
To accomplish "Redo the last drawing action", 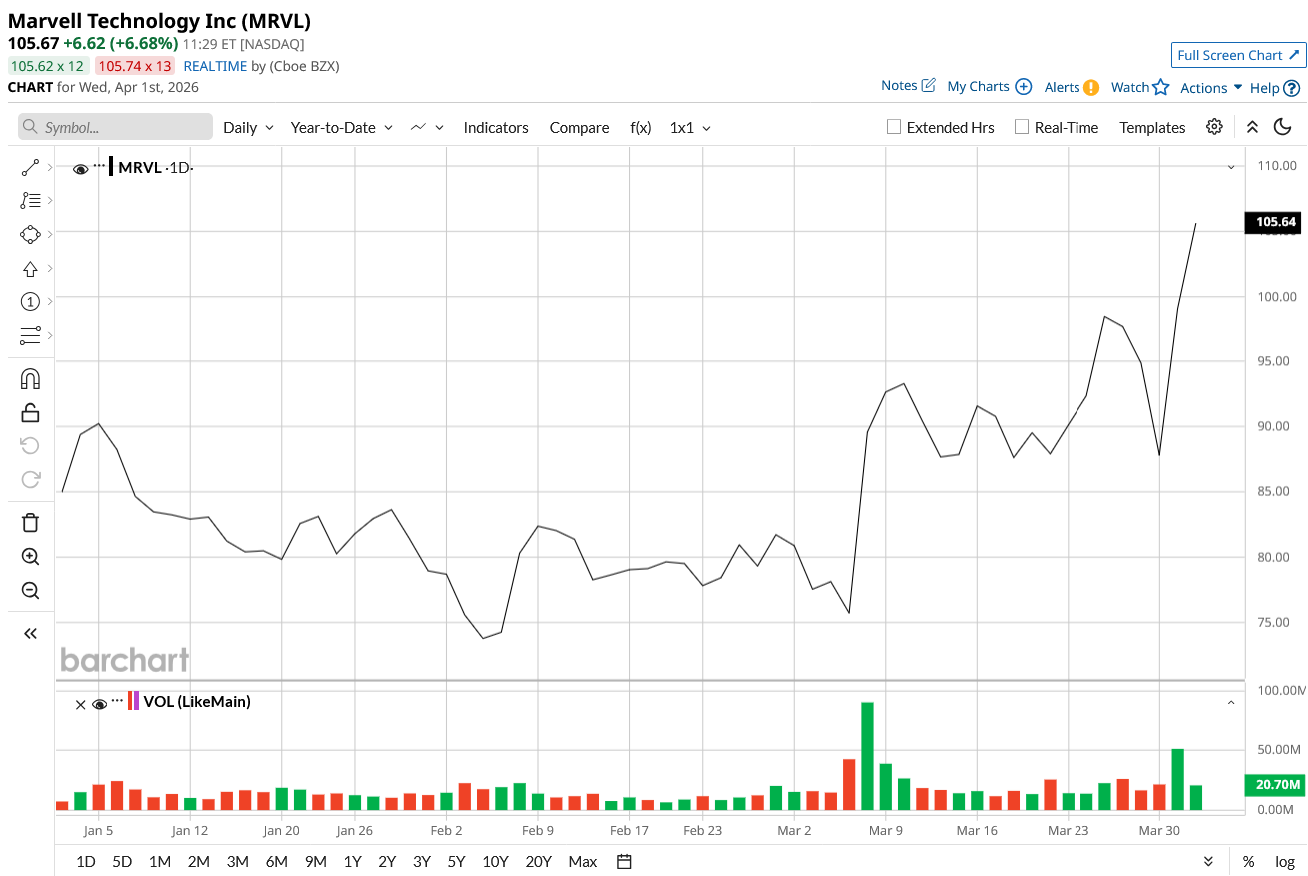I will coord(30,479).
